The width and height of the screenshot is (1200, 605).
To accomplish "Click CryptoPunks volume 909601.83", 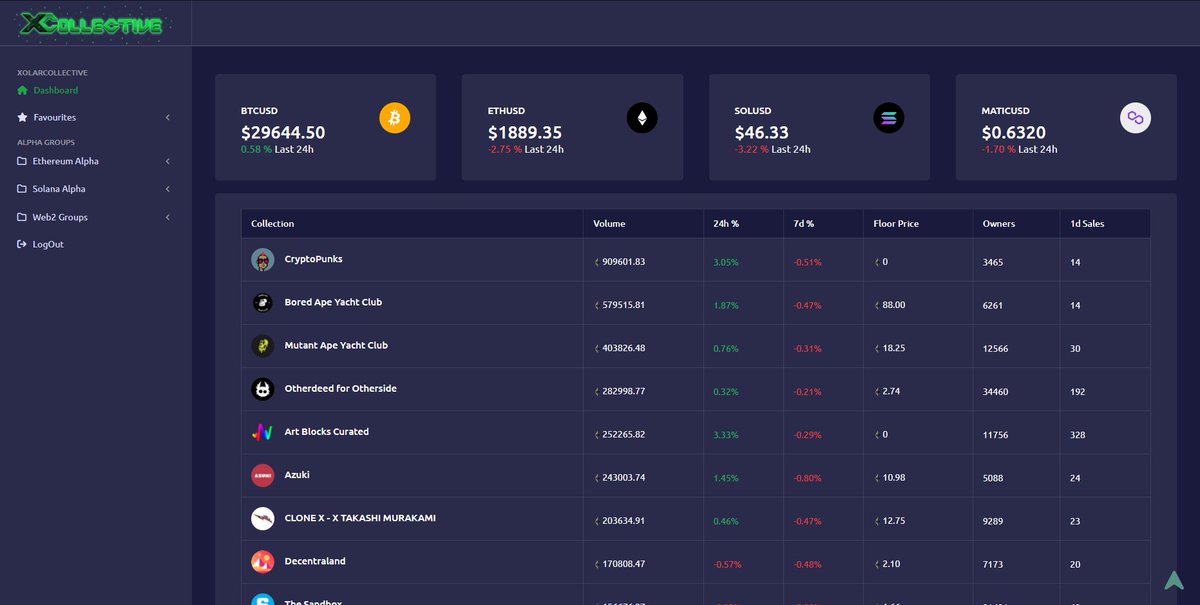I will click(x=623, y=262).
